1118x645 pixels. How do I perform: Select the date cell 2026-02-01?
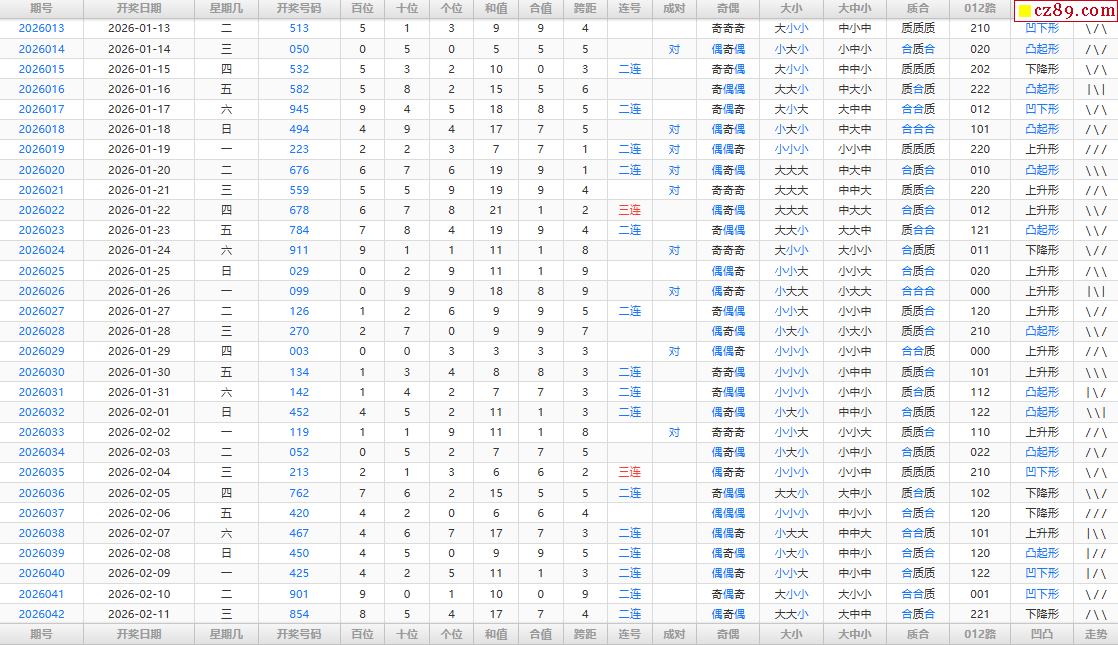(x=139, y=412)
